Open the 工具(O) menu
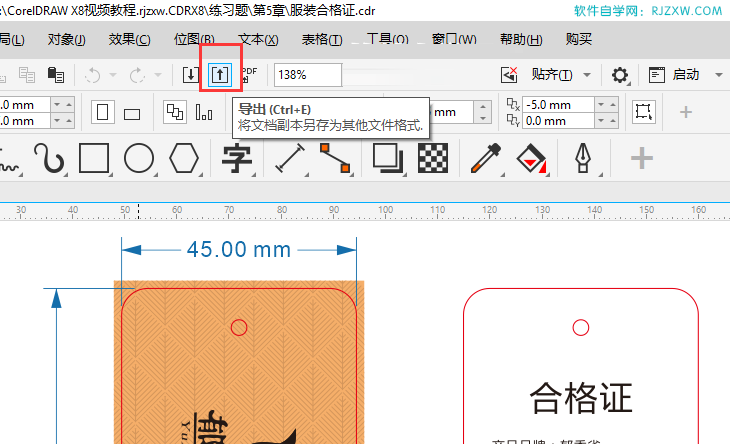This screenshot has width=730, height=444. (x=387, y=39)
